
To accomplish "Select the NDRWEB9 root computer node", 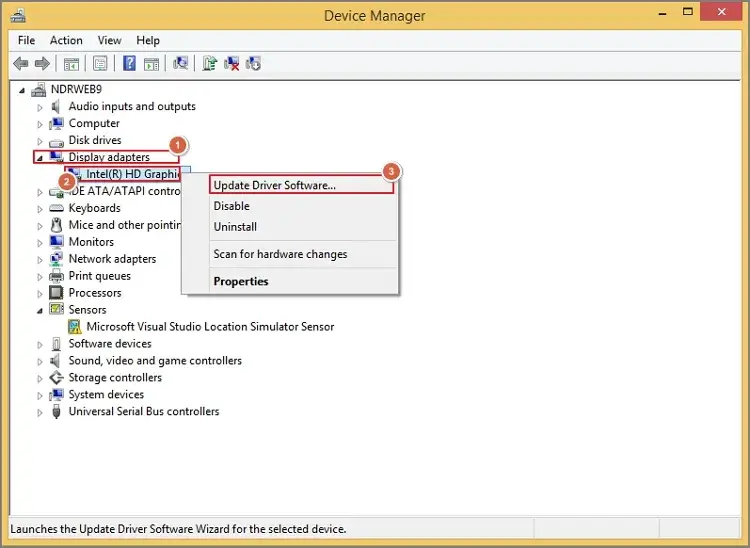I will coord(77,89).
